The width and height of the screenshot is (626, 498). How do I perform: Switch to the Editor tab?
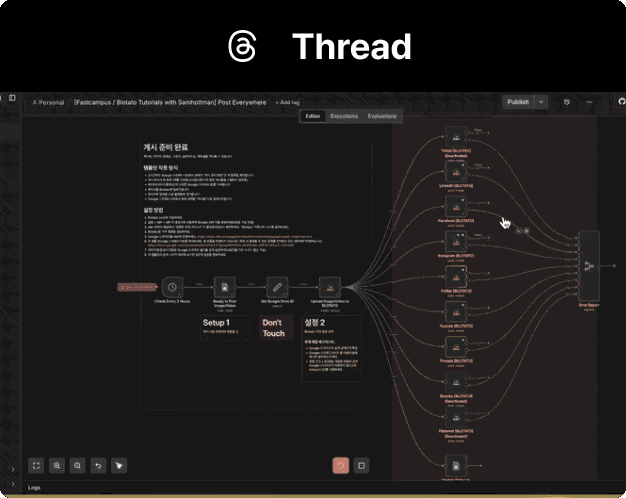(x=313, y=116)
